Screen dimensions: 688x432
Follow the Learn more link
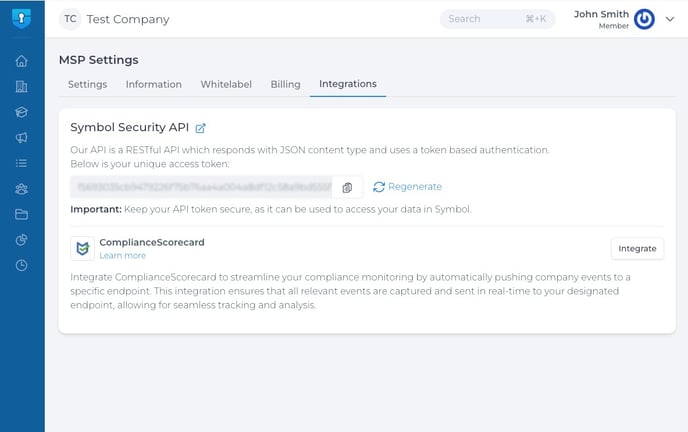122,256
